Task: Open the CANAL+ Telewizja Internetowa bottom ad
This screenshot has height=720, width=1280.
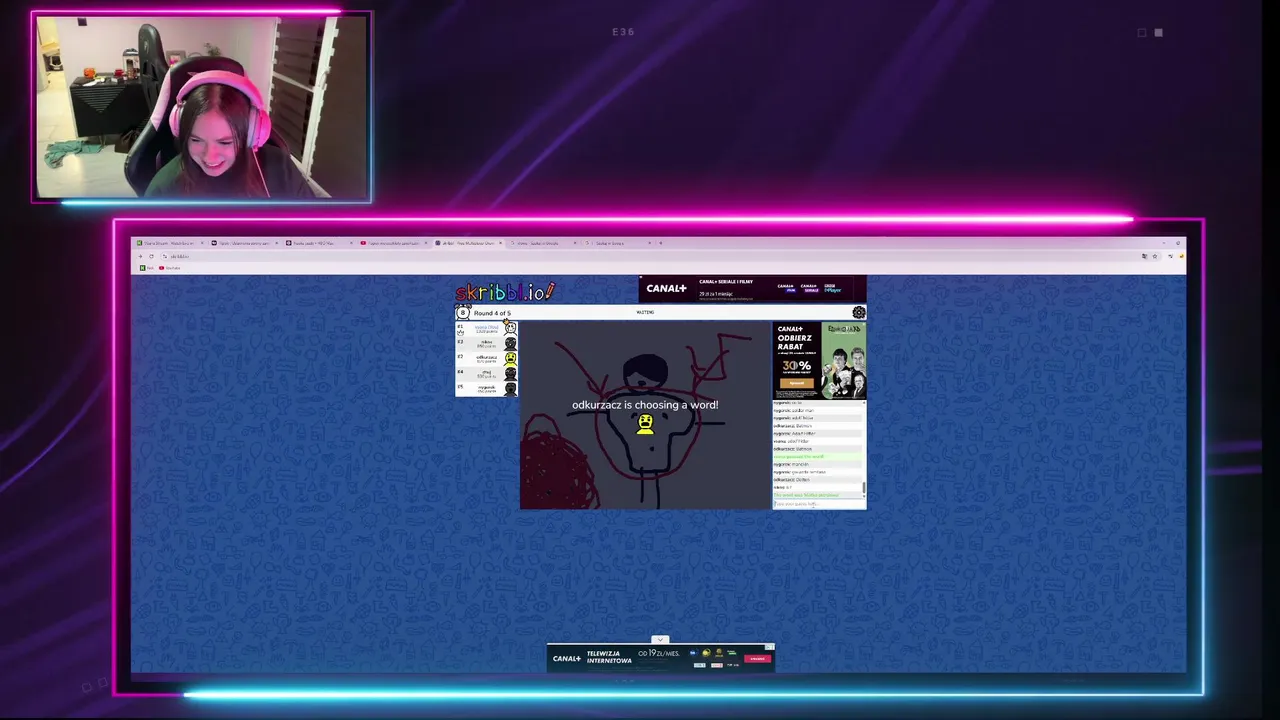Action: (x=660, y=658)
